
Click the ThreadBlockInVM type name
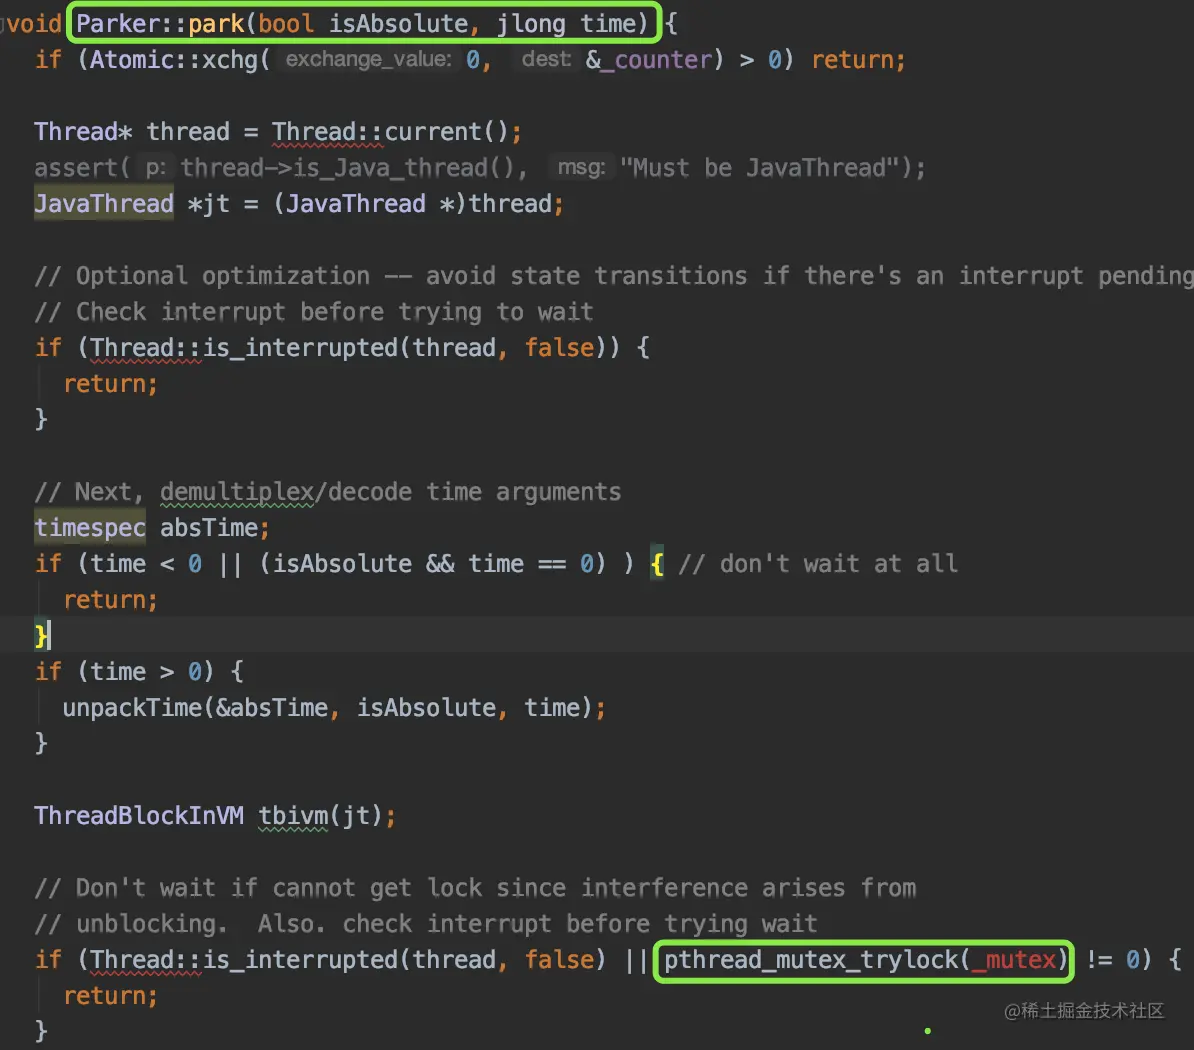[x=139, y=815]
